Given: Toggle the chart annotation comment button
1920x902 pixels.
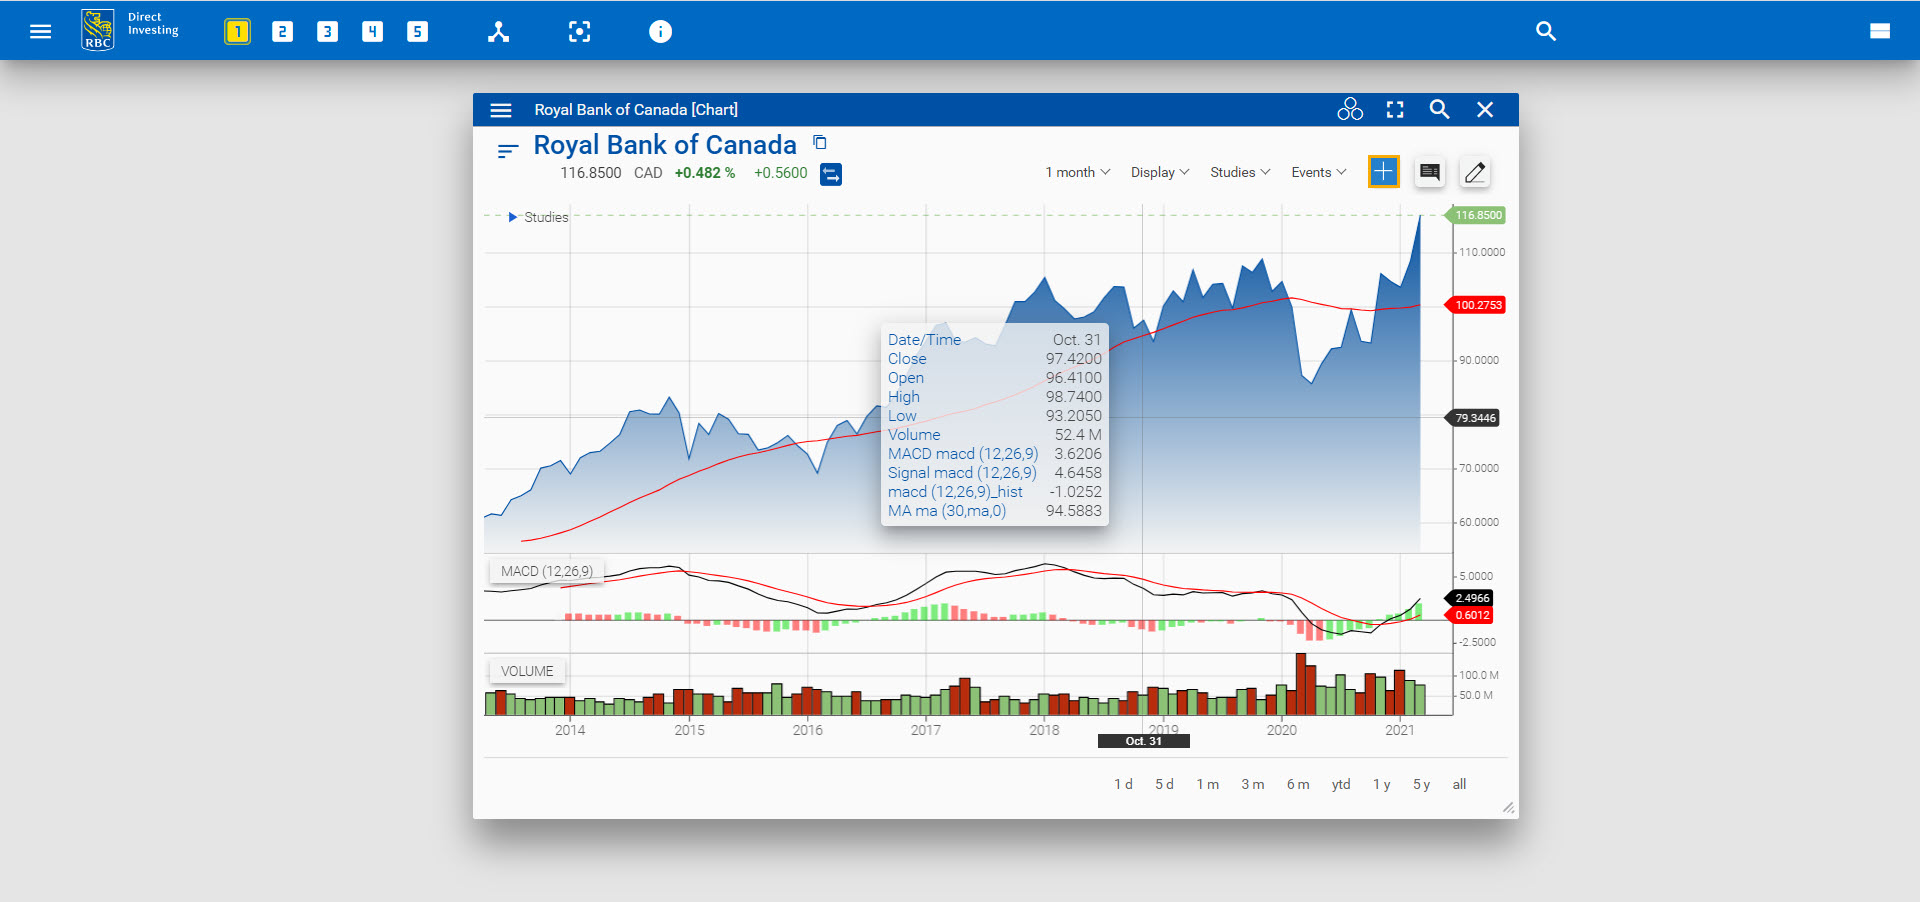Looking at the screenshot, I should tap(1429, 172).
